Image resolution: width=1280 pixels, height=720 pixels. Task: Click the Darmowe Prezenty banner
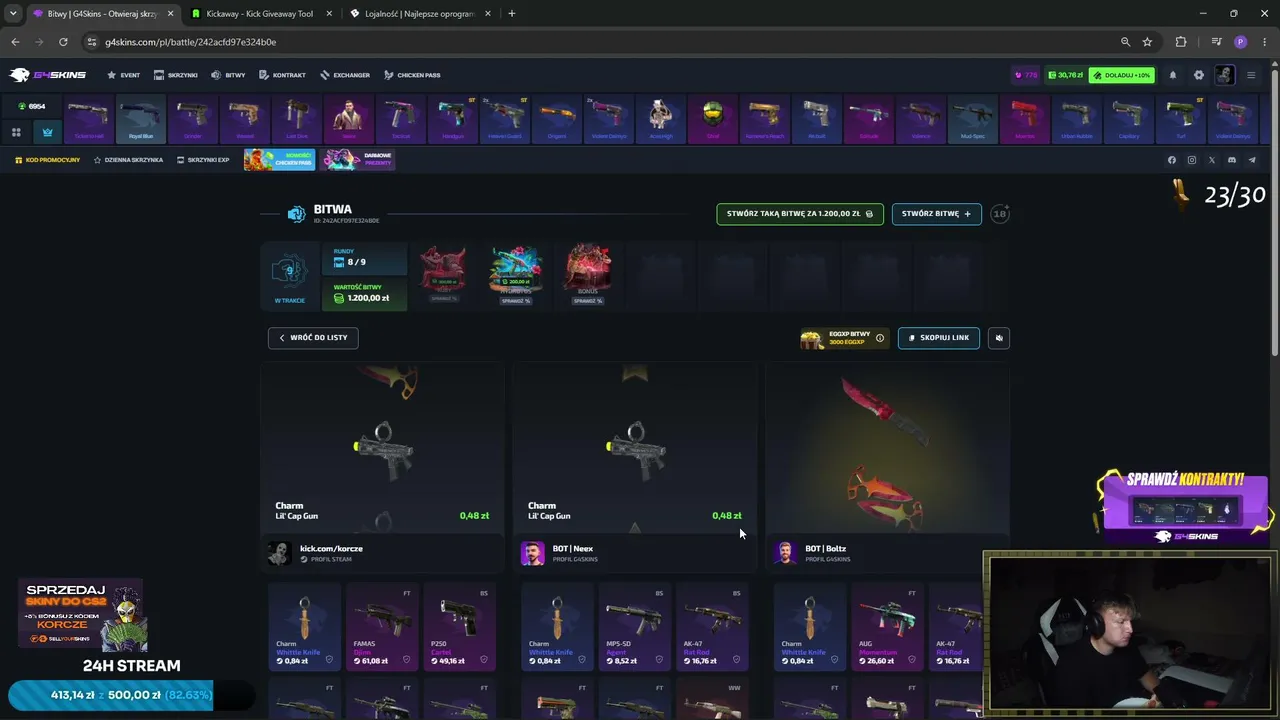point(358,160)
